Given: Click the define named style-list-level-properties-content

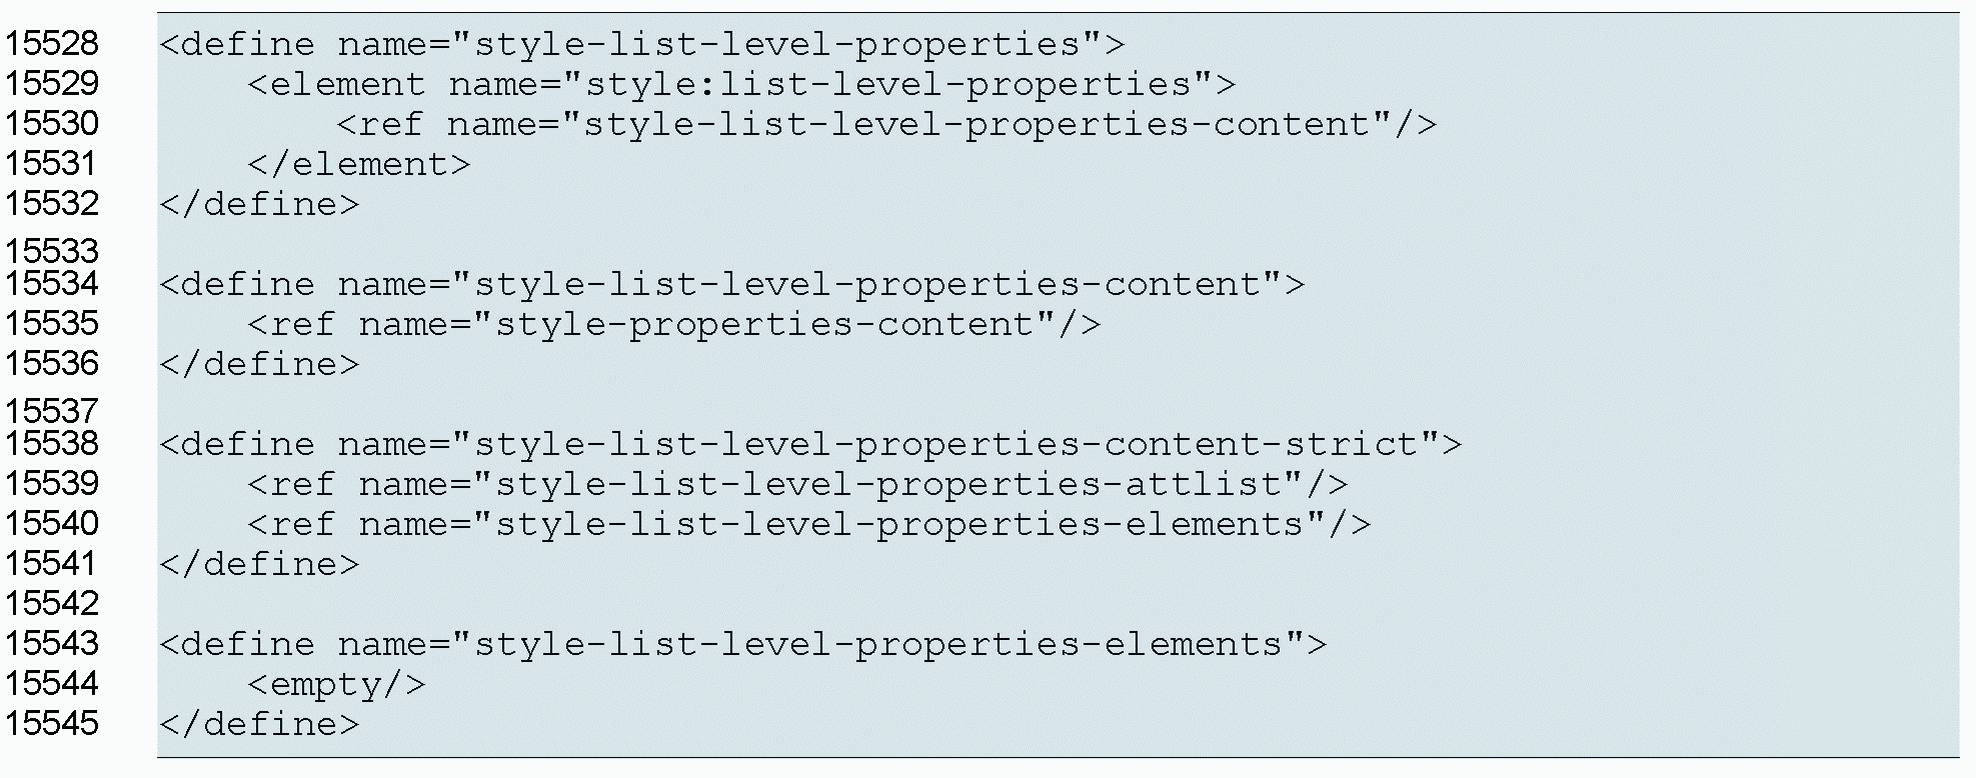Looking at the screenshot, I should click(731, 284).
